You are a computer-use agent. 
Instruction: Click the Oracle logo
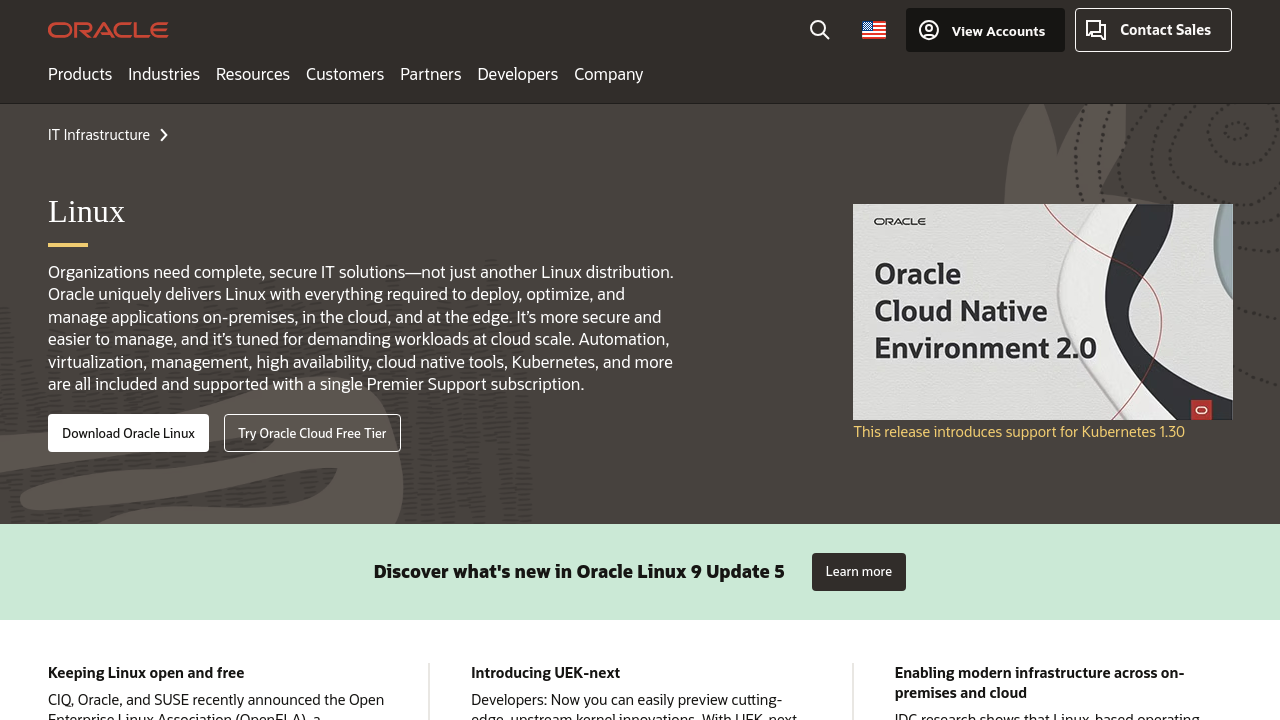tap(108, 30)
